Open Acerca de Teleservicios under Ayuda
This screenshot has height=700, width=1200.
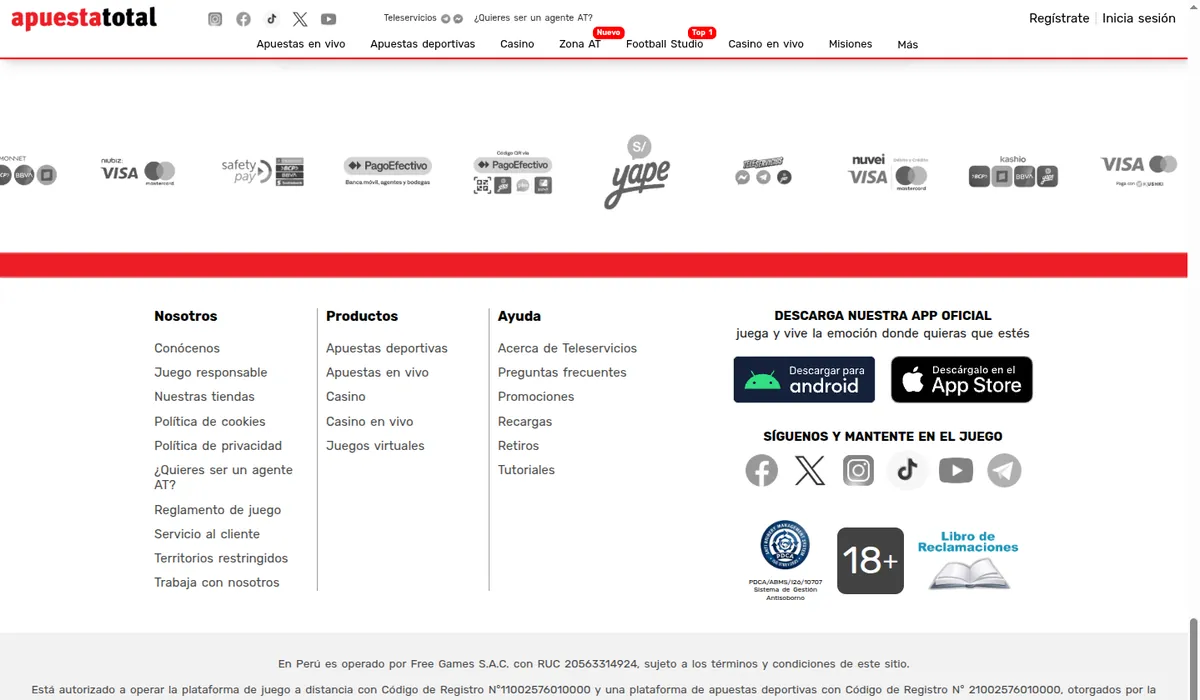coord(567,348)
